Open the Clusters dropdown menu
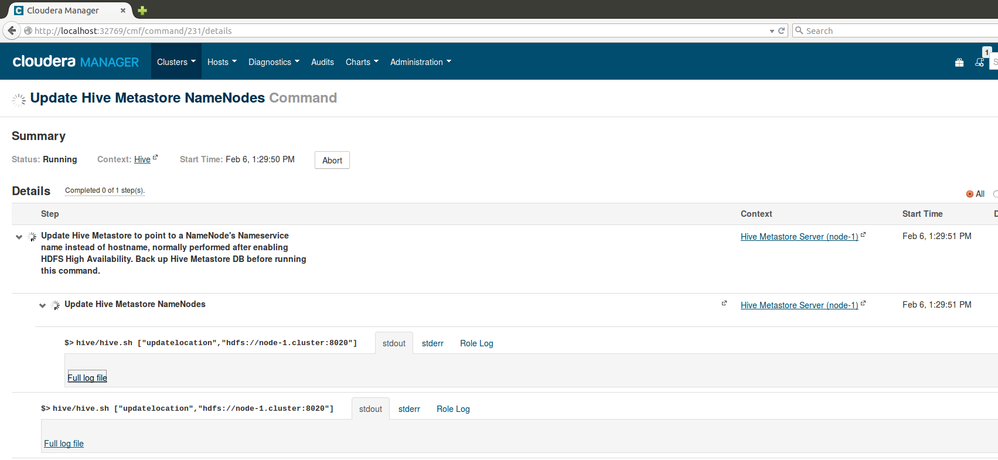Viewport: 998px width, 460px height. pyautogui.click(x=176, y=62)
